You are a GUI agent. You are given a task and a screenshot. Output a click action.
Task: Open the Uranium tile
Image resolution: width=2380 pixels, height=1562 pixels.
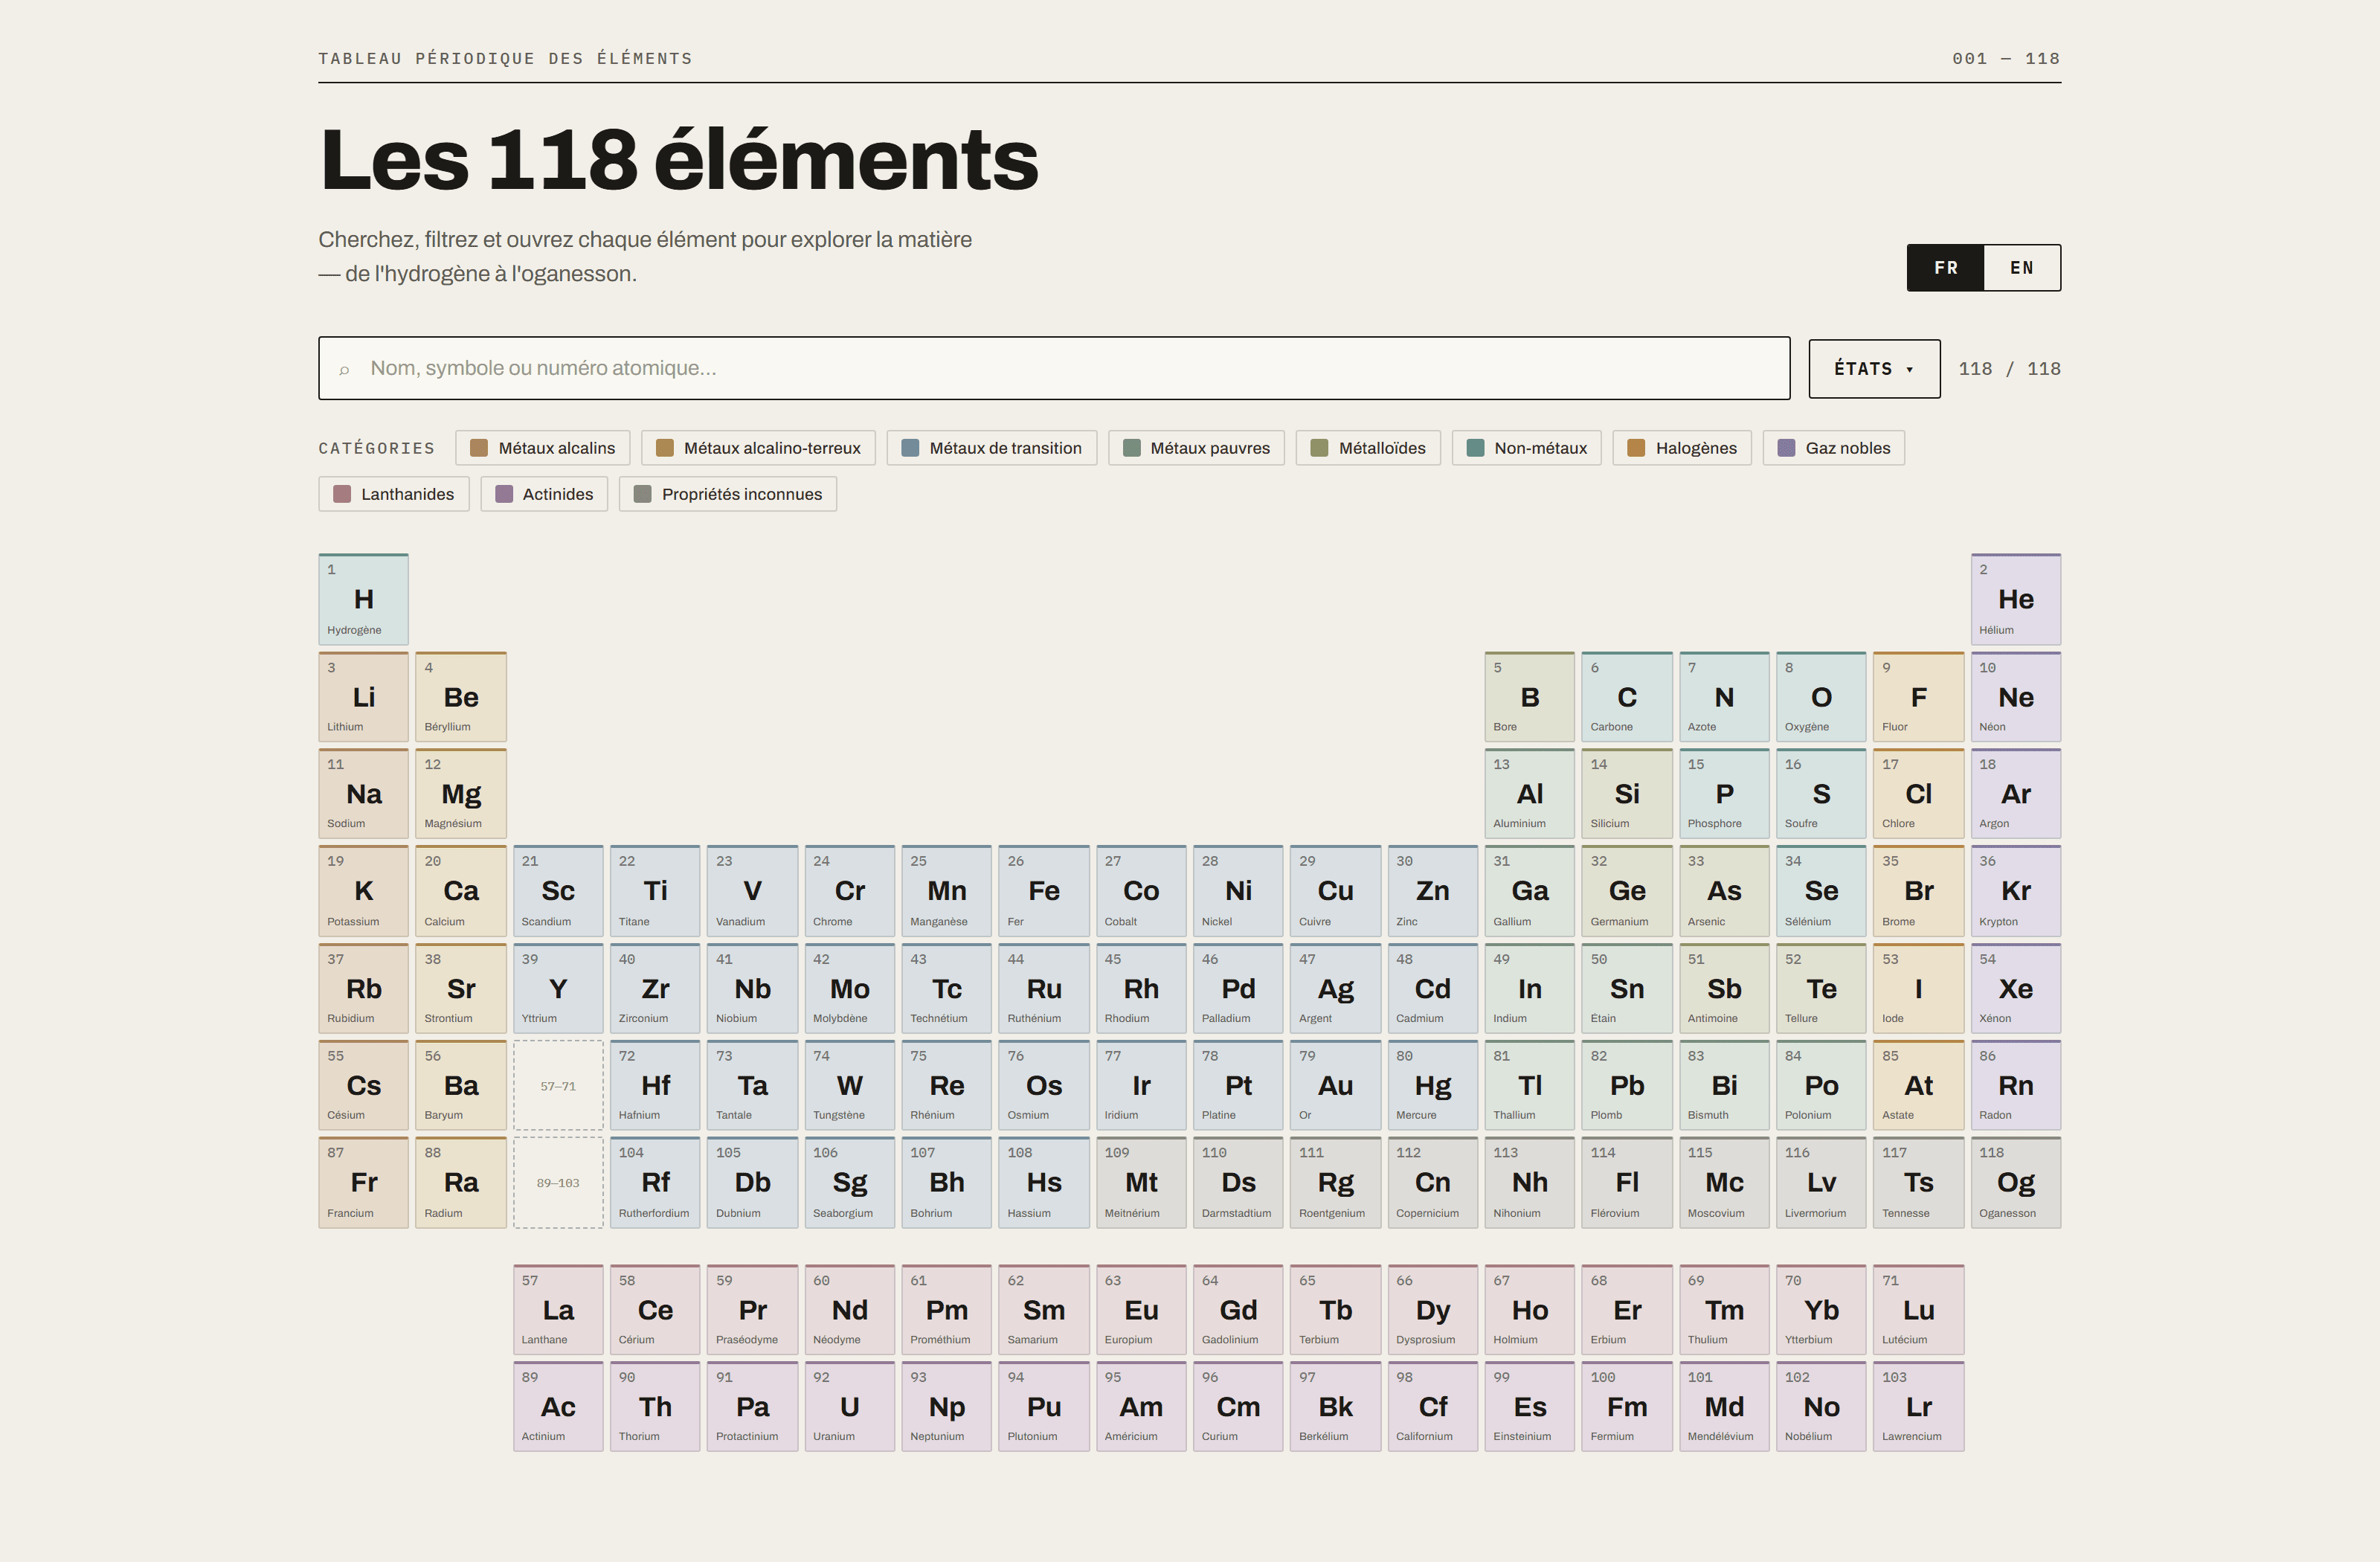850,1407
